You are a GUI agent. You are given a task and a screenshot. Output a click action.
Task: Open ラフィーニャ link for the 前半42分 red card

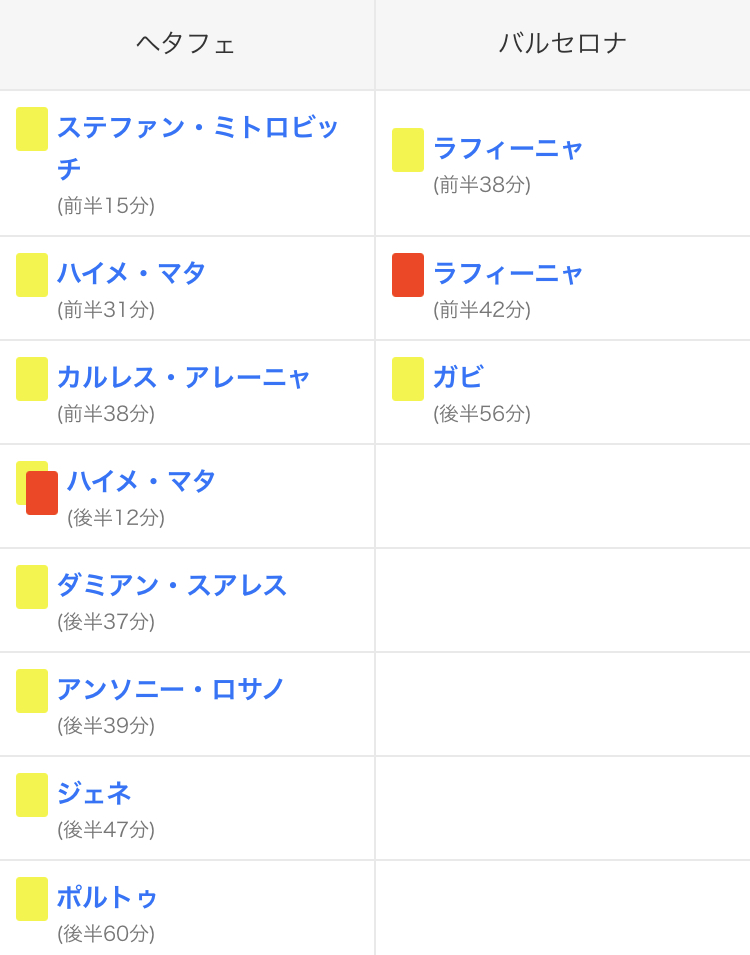tap(508, 273)
